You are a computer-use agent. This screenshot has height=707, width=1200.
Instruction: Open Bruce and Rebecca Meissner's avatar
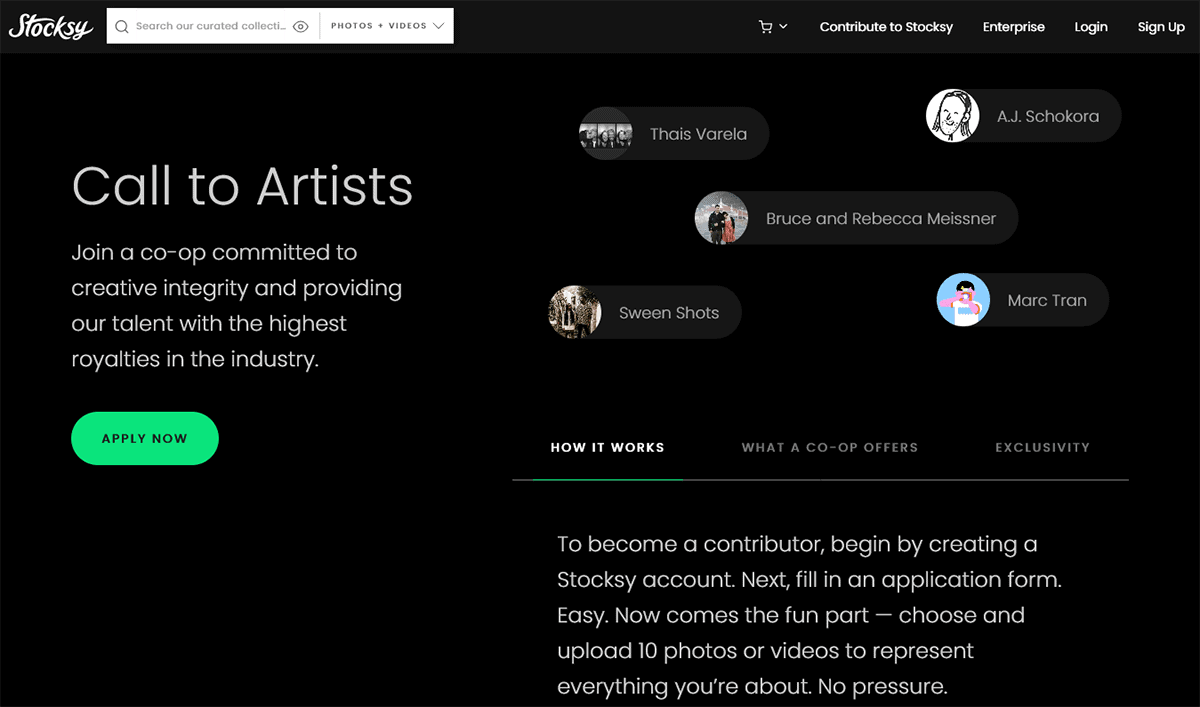721,218
